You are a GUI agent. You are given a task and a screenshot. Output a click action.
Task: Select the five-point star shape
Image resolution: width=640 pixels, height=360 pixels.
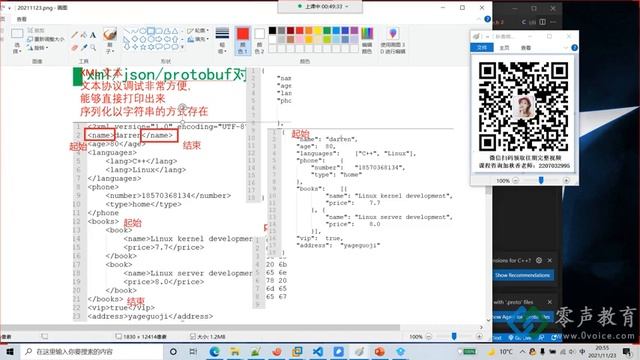(x=143, y=47)
